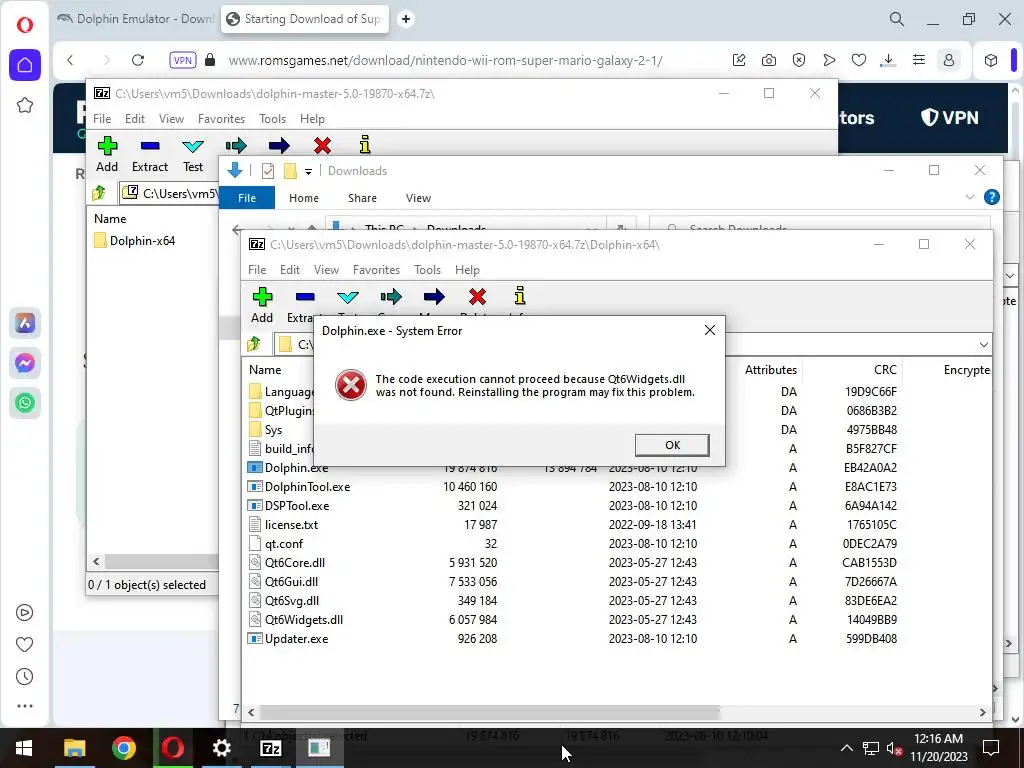This screenshot has width=1024, height=768.
Task: Sort by the Name column in front 7-Zip
Action: [x=264, y=370]
